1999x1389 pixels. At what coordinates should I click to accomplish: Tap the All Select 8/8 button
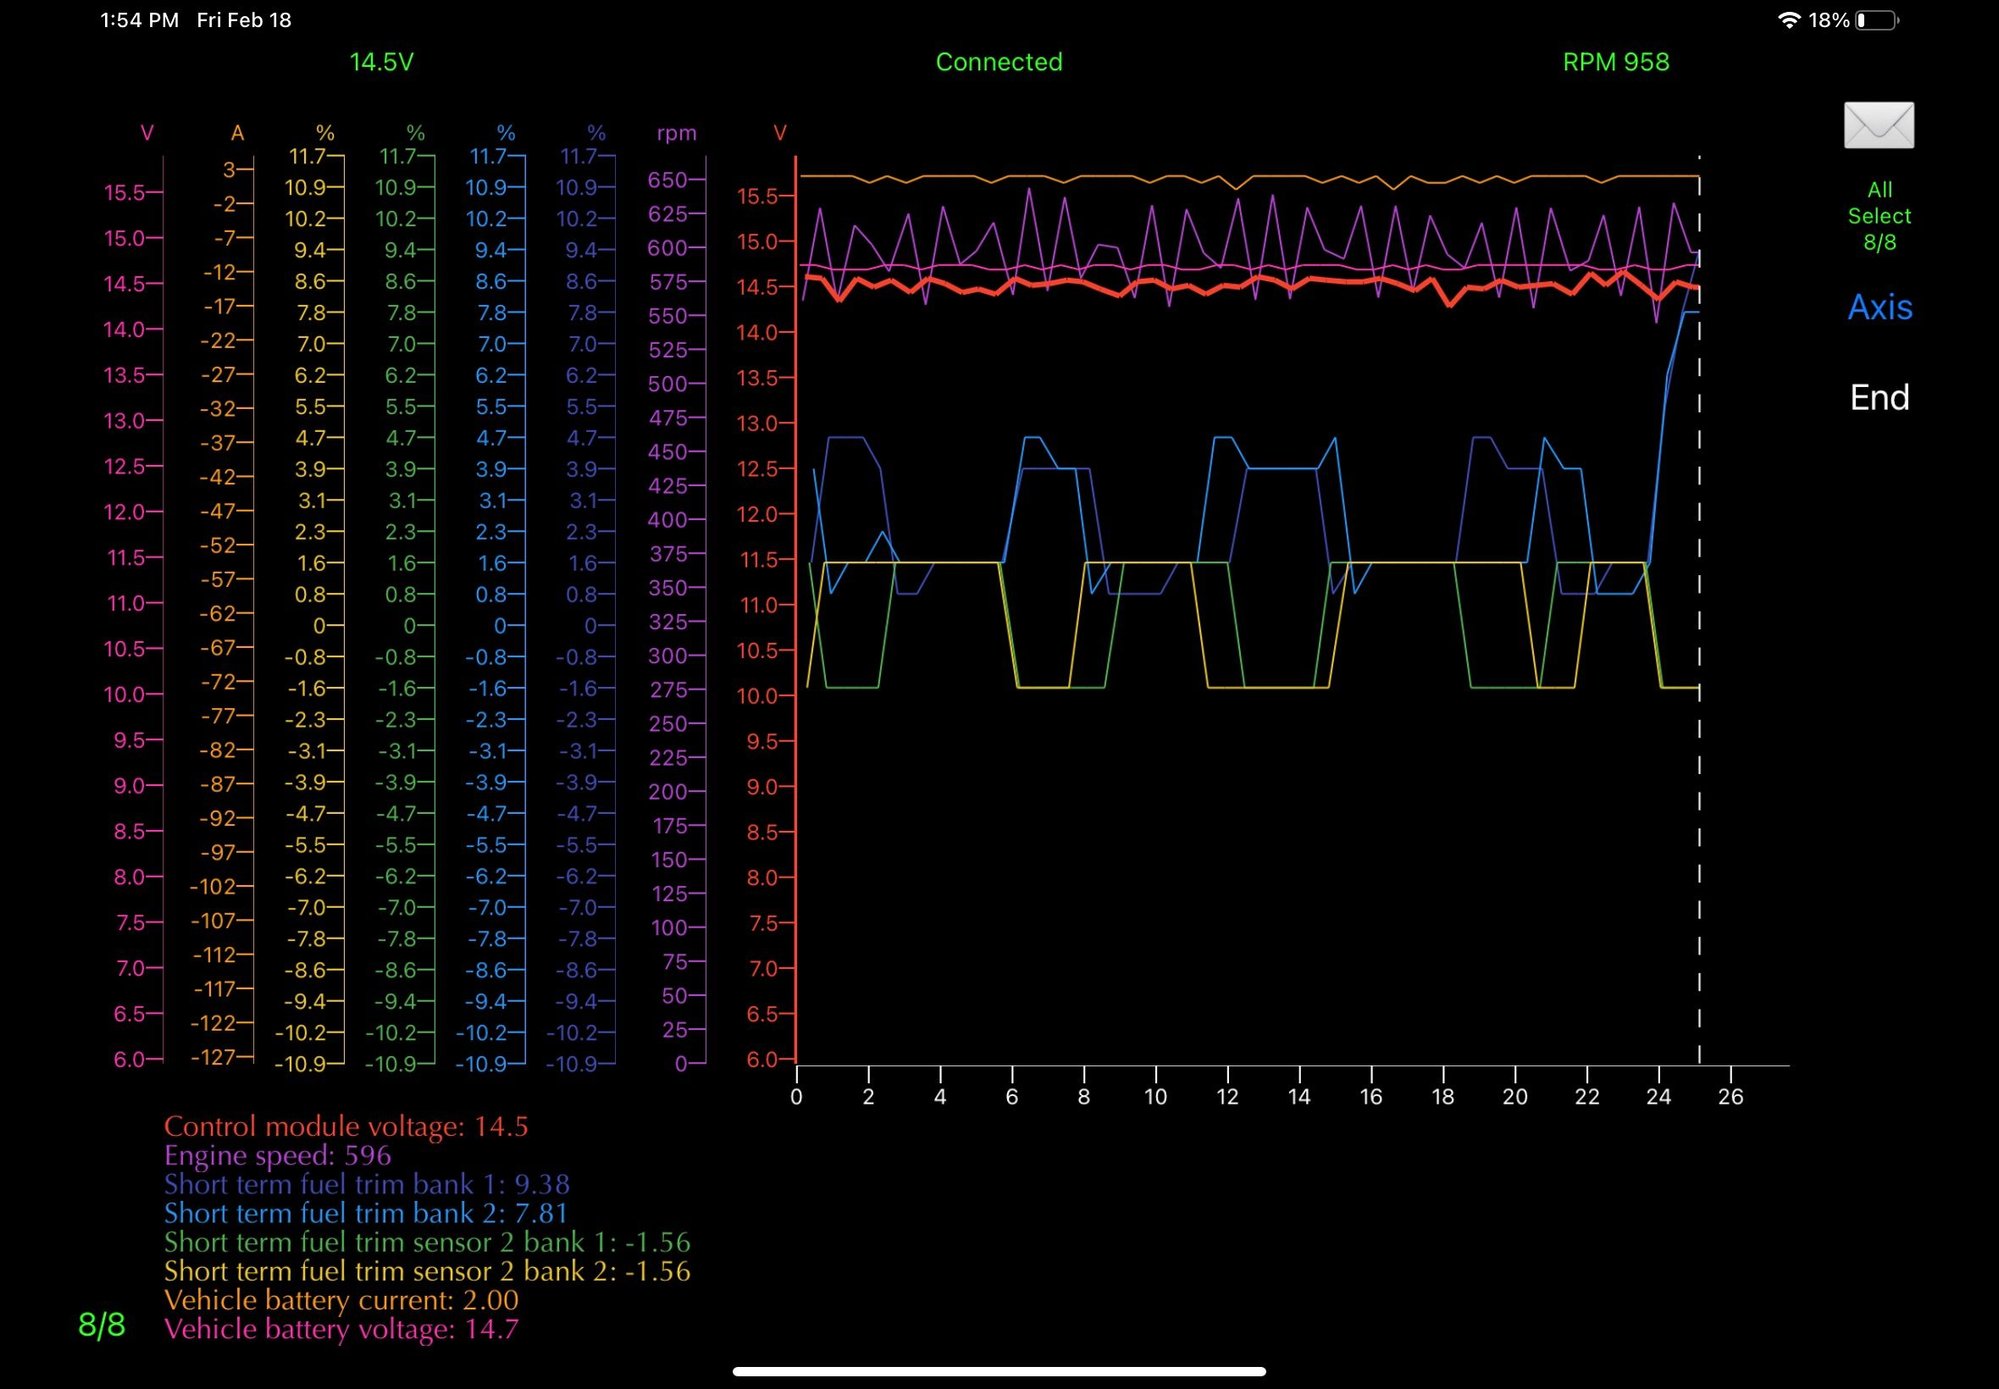tap(1878, 216)
